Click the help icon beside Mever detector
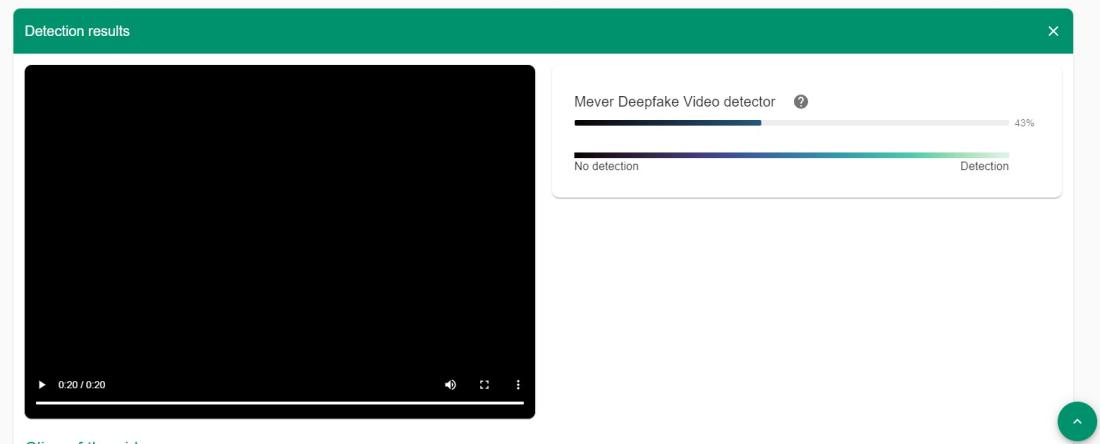 [801, 102]
